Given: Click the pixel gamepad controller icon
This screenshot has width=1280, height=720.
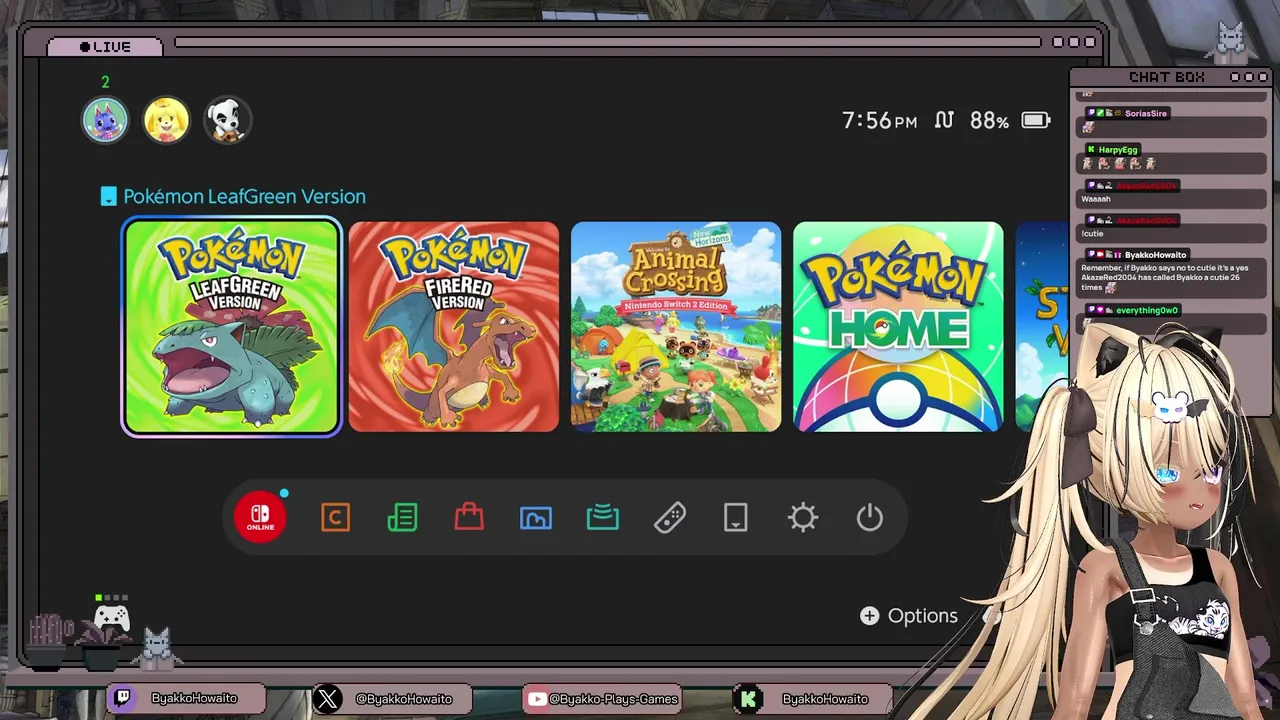Looking at the screenshot, I should point(112,618).
